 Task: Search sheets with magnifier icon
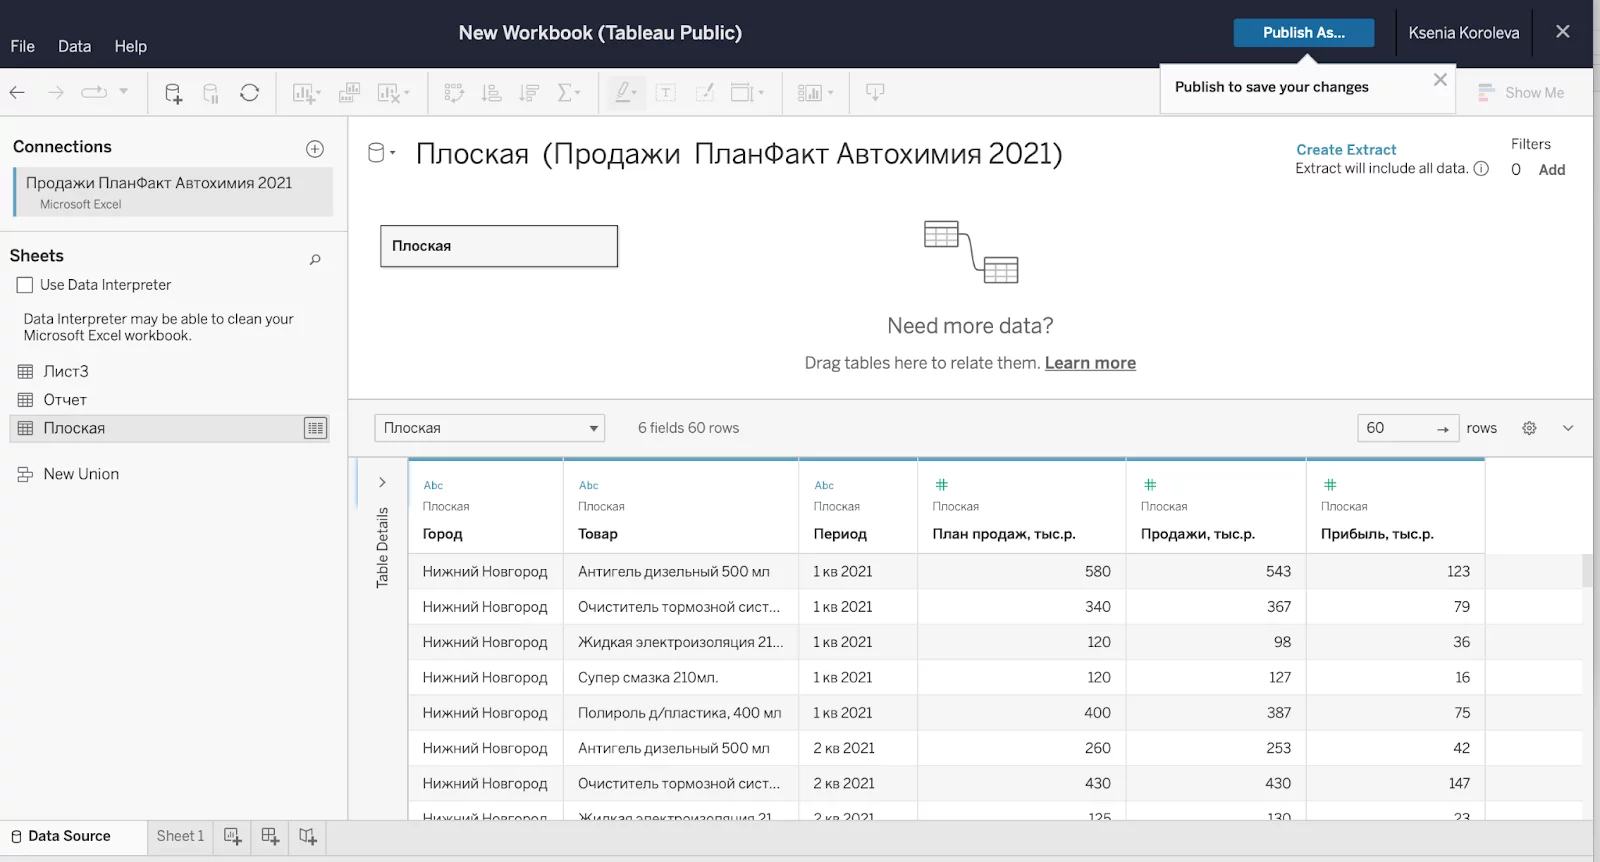tap(315, 259)
